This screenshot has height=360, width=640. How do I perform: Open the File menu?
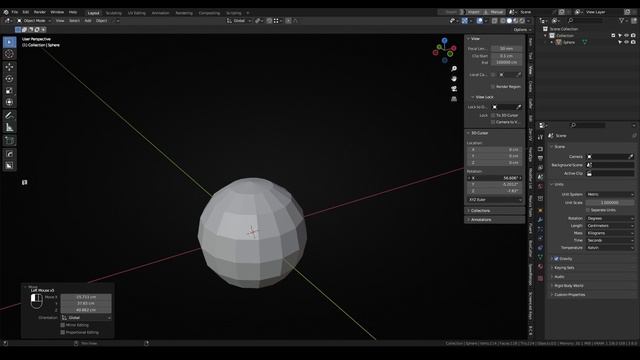coord(15,12)
